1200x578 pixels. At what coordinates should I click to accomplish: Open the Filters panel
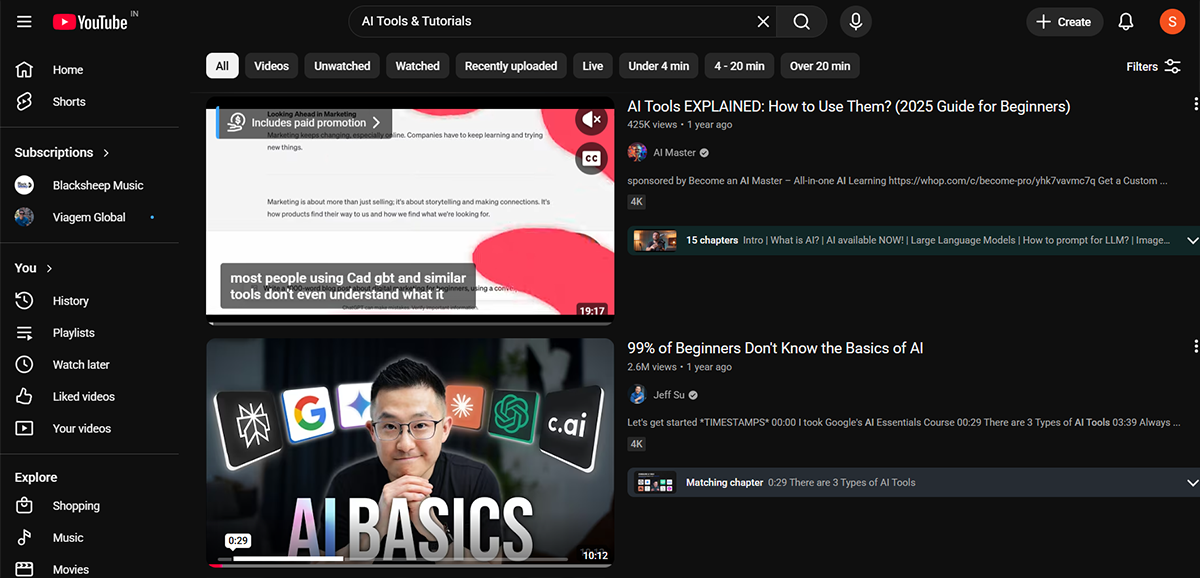click(1154, 66)
